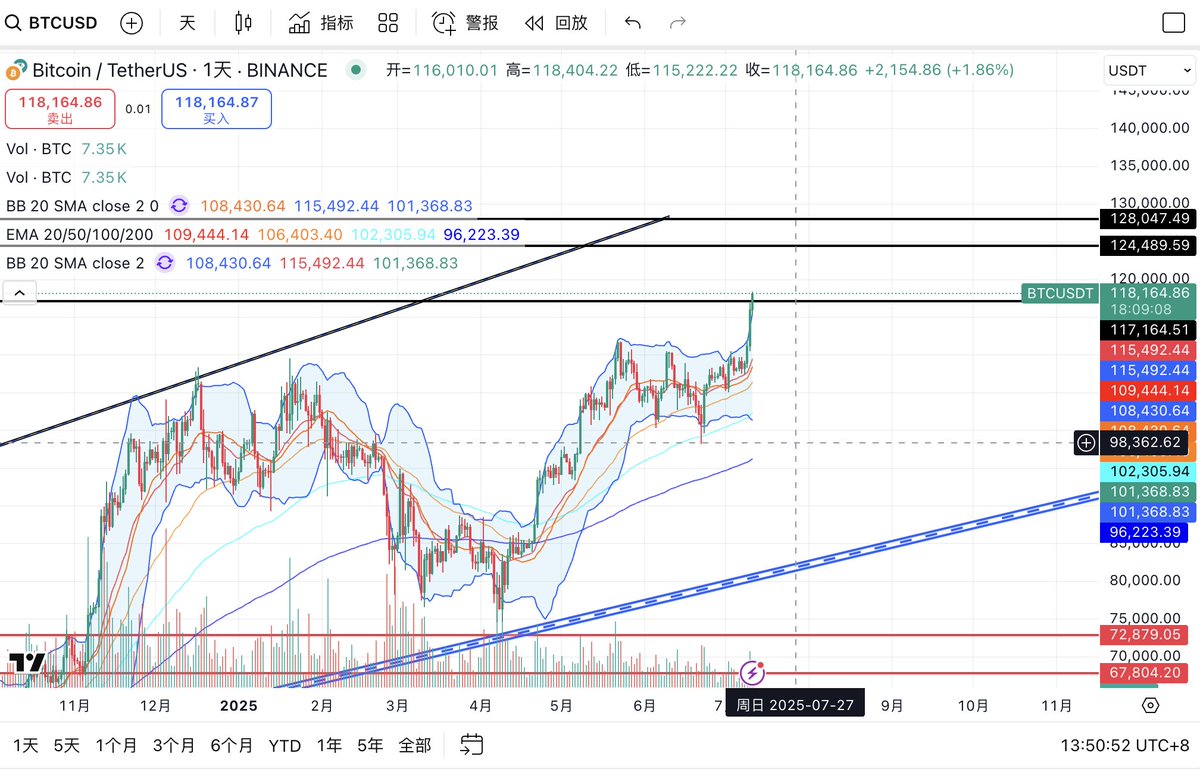Set range to 6个月

click(x=231, y=745)
